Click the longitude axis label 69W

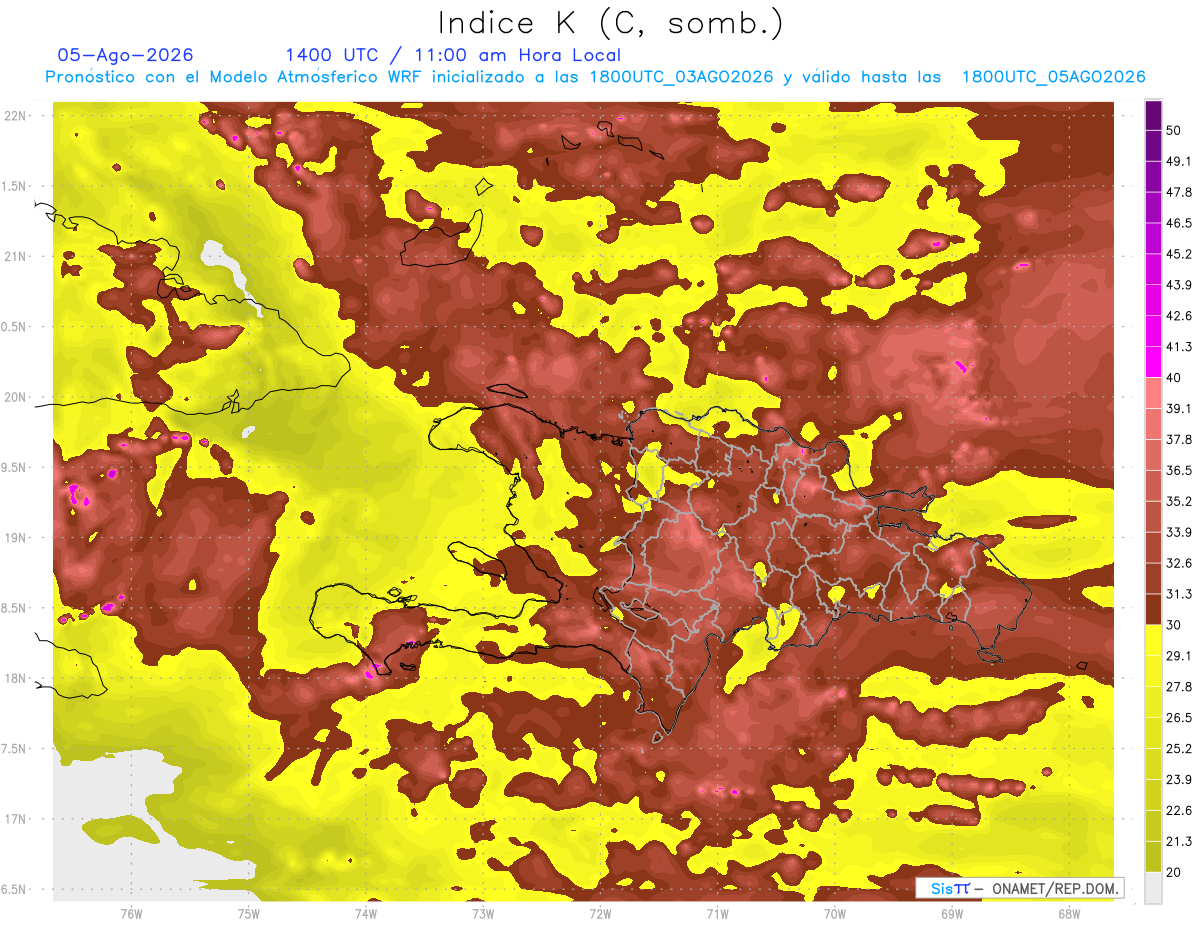click(x=952, y=914)
